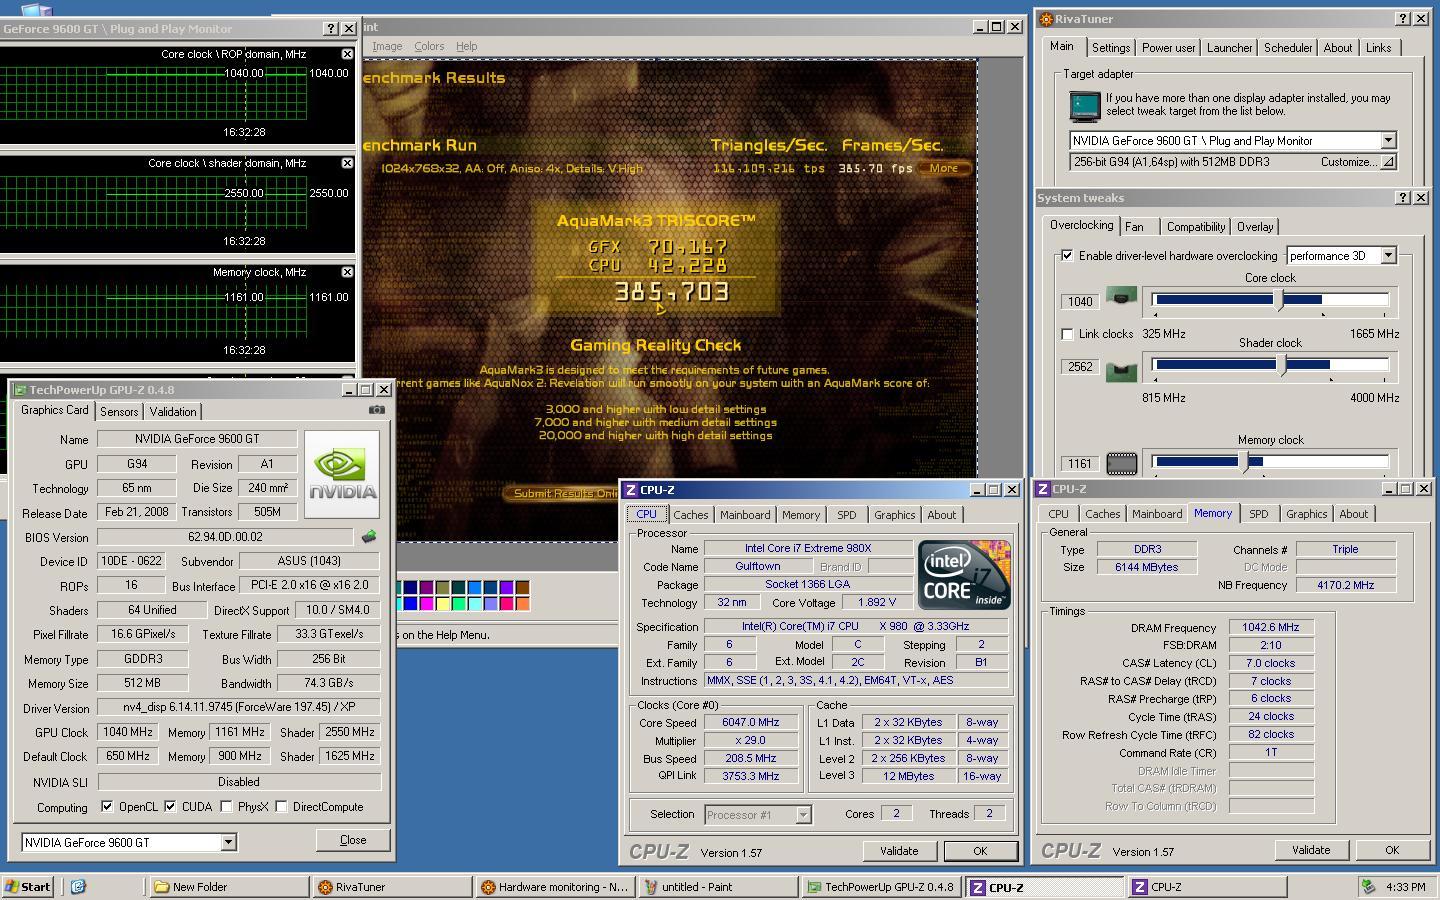Toggle Enable driver-level hardware overclocking checkbox
Image resolution: width=1440 pixels, height=900 pixels.
(x=1067, y=255)
